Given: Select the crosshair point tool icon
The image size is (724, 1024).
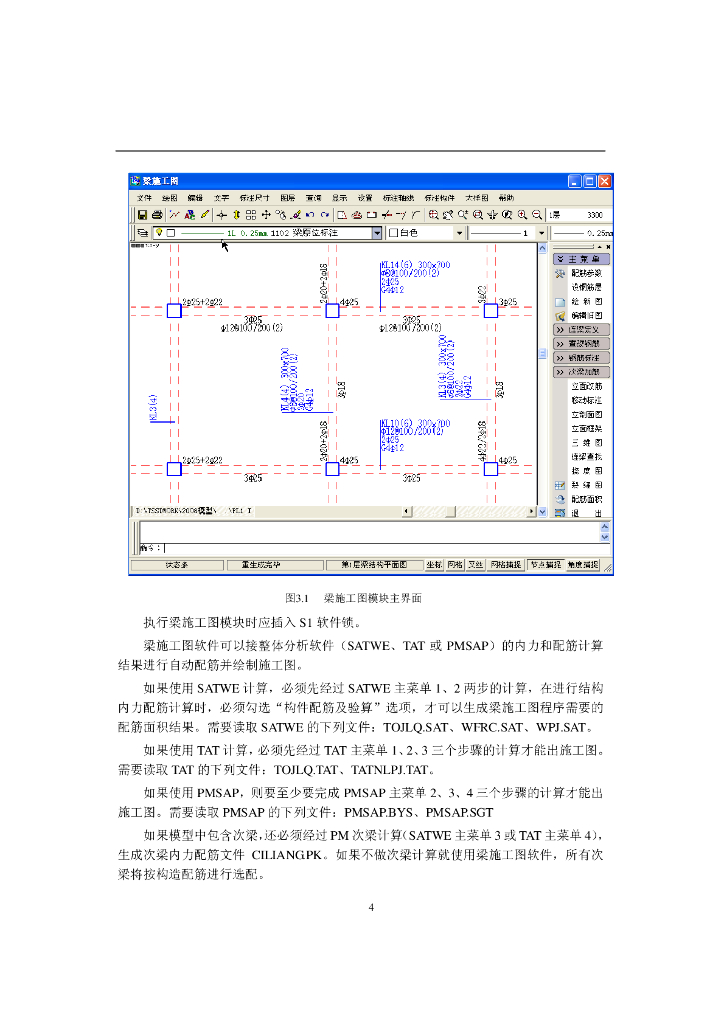Looking at the screenshot, I should coord(222,214).
